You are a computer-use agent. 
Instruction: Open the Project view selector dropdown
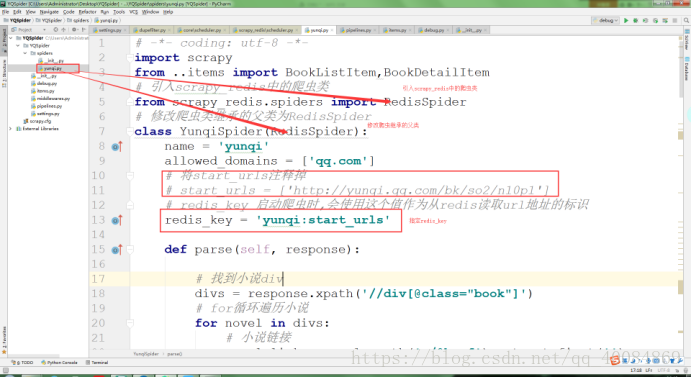coord(28,30)
